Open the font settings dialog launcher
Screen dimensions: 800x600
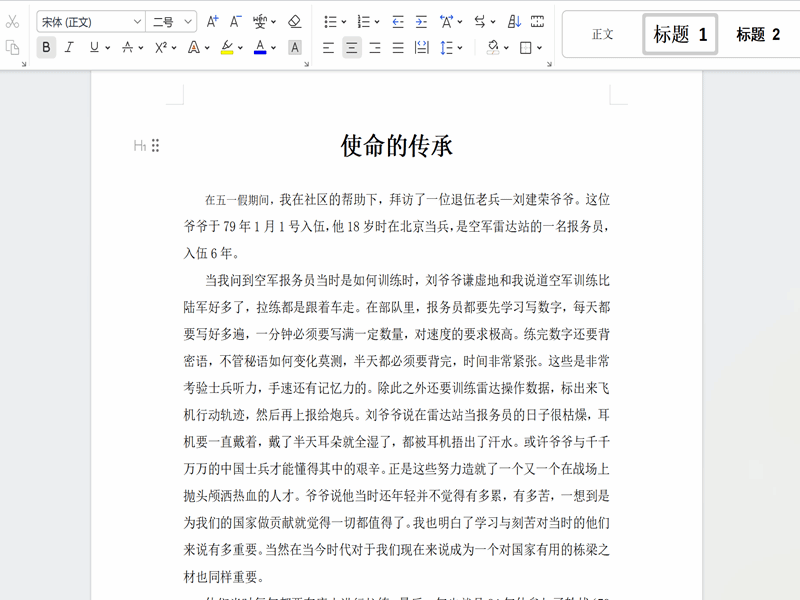coord(307,64)
